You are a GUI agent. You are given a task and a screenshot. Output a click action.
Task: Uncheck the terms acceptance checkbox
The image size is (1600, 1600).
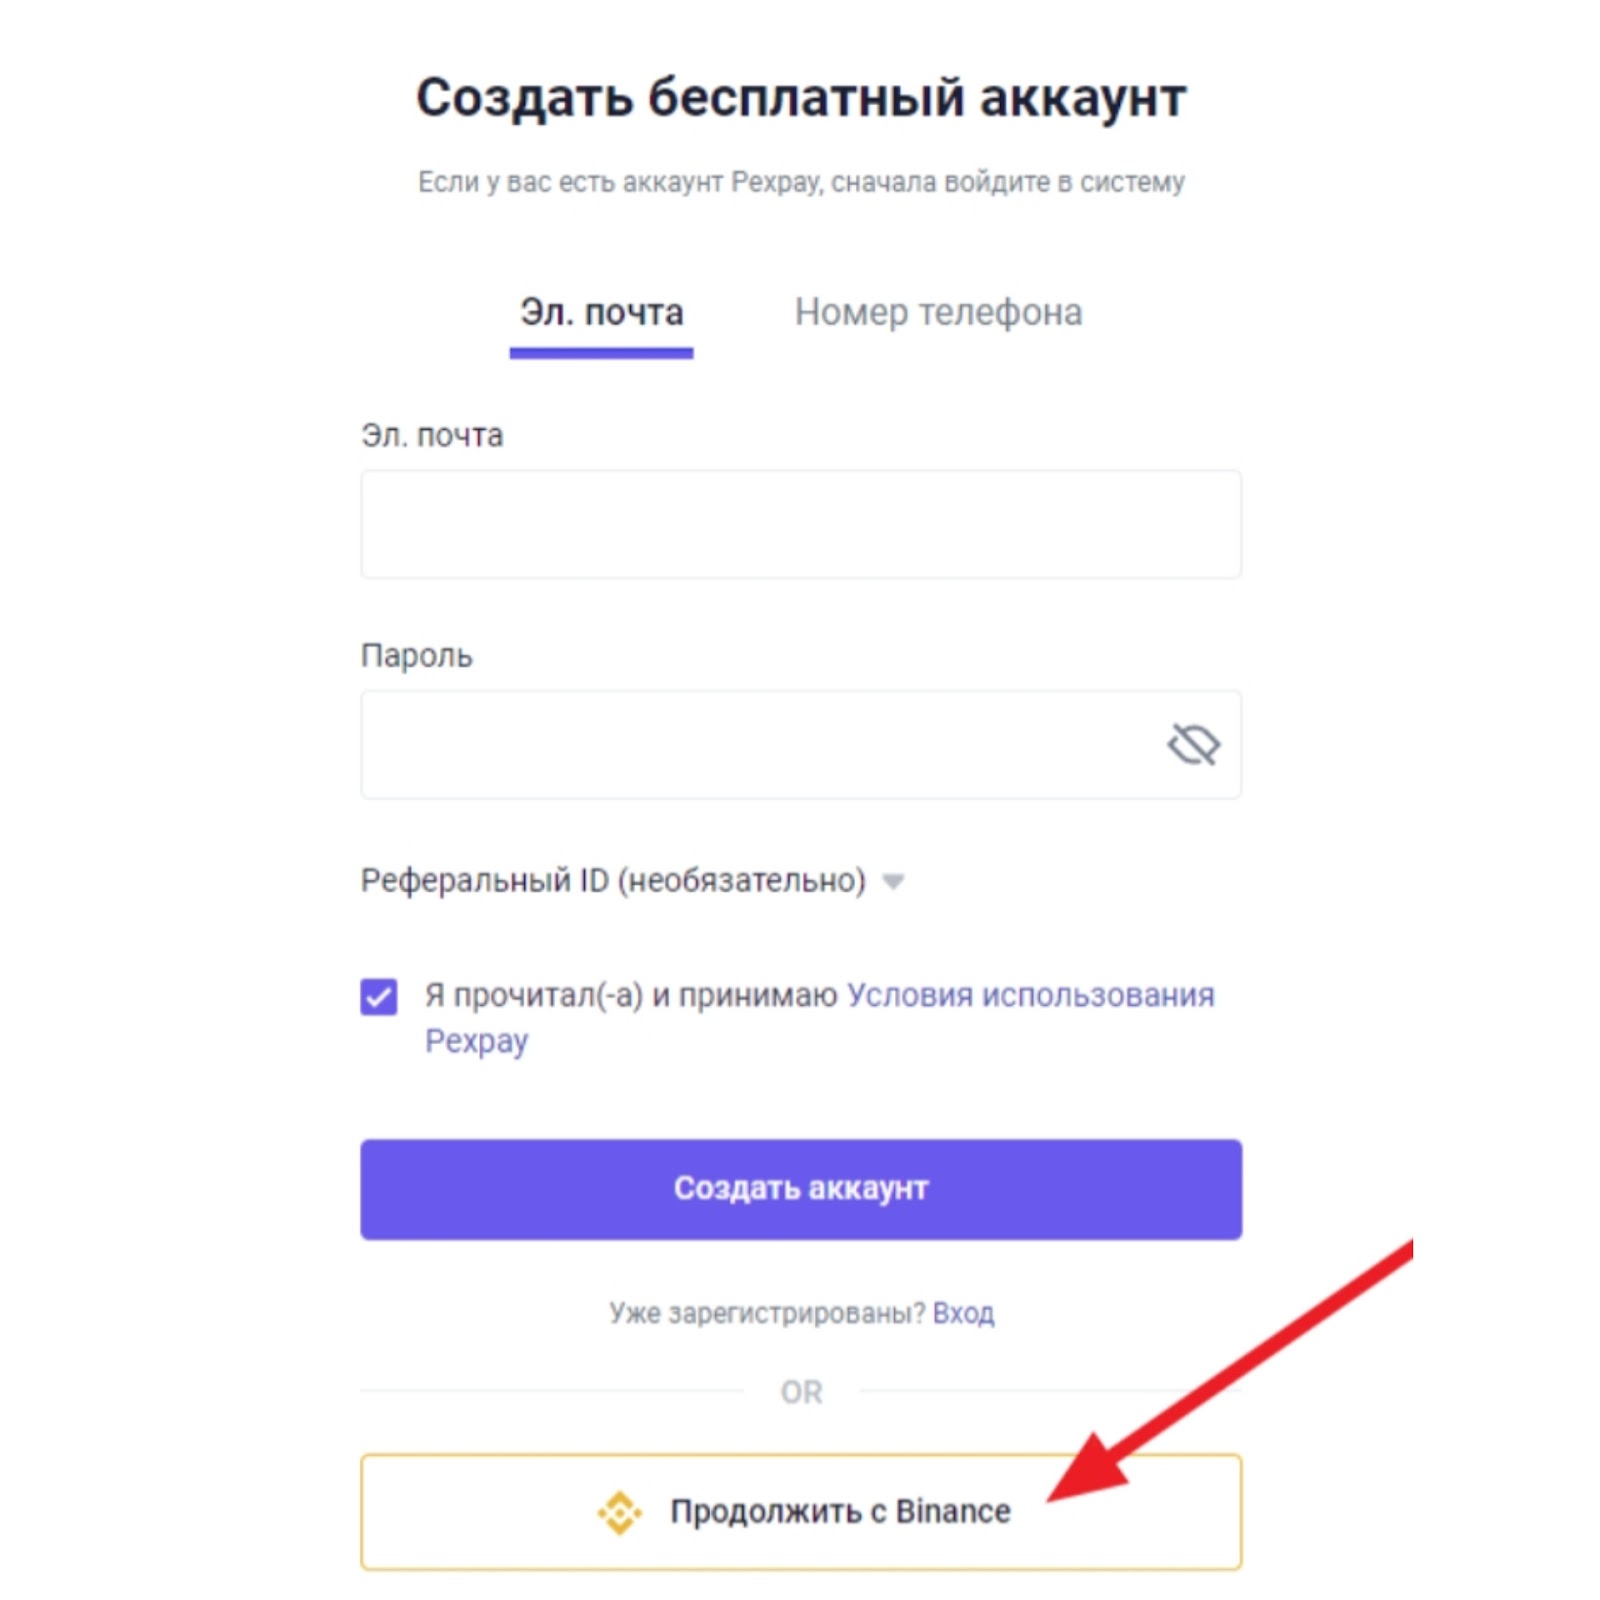(379, 996)
